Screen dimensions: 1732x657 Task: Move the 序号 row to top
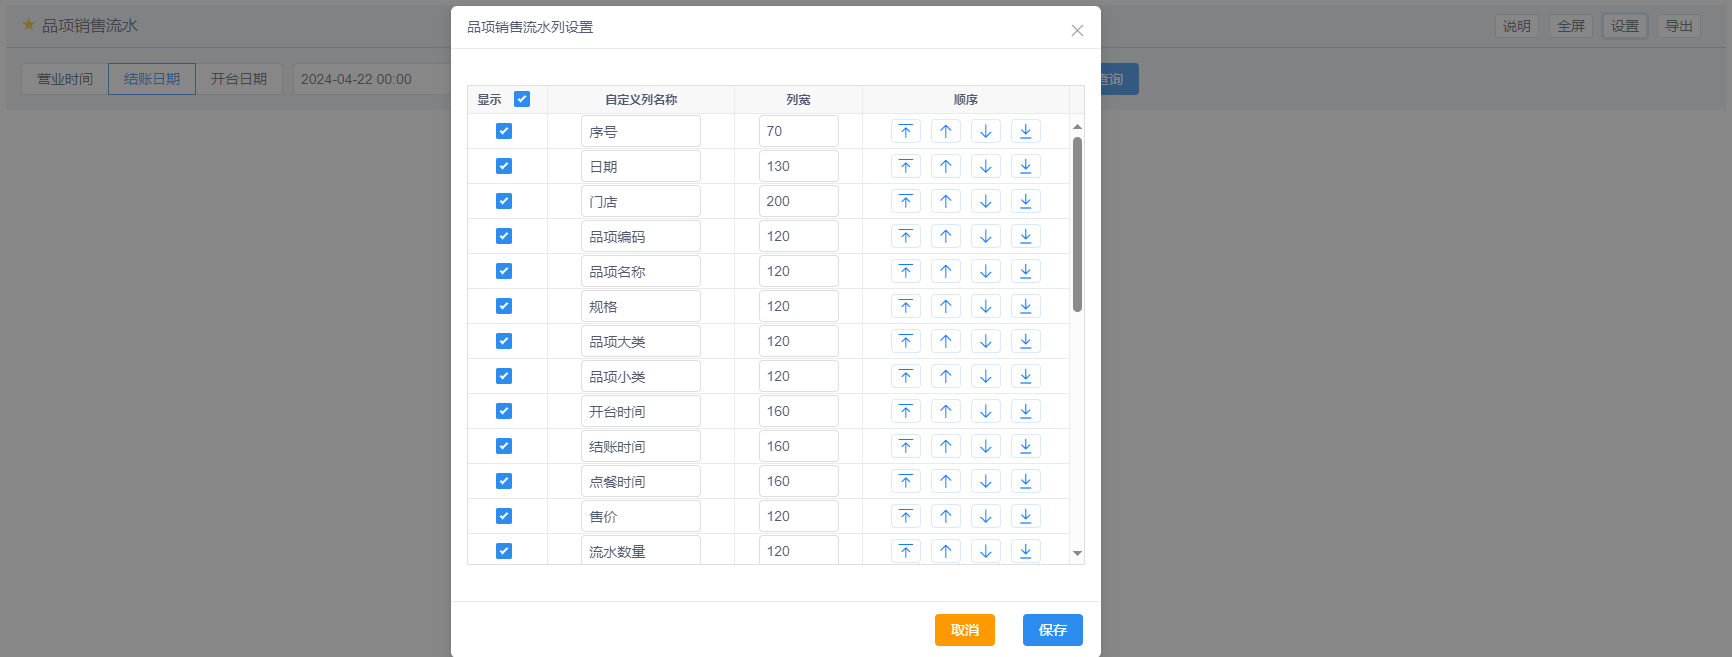point(906,131)
